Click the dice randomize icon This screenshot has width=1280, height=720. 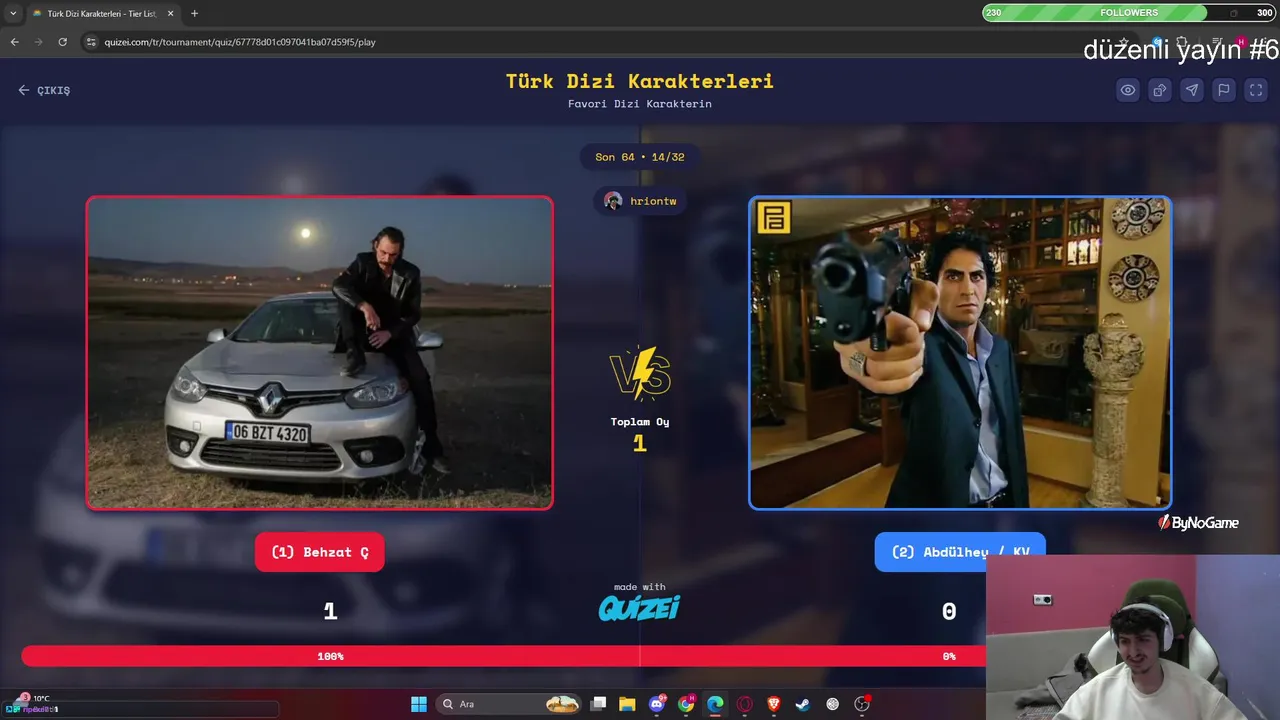tap(1160, 90)
